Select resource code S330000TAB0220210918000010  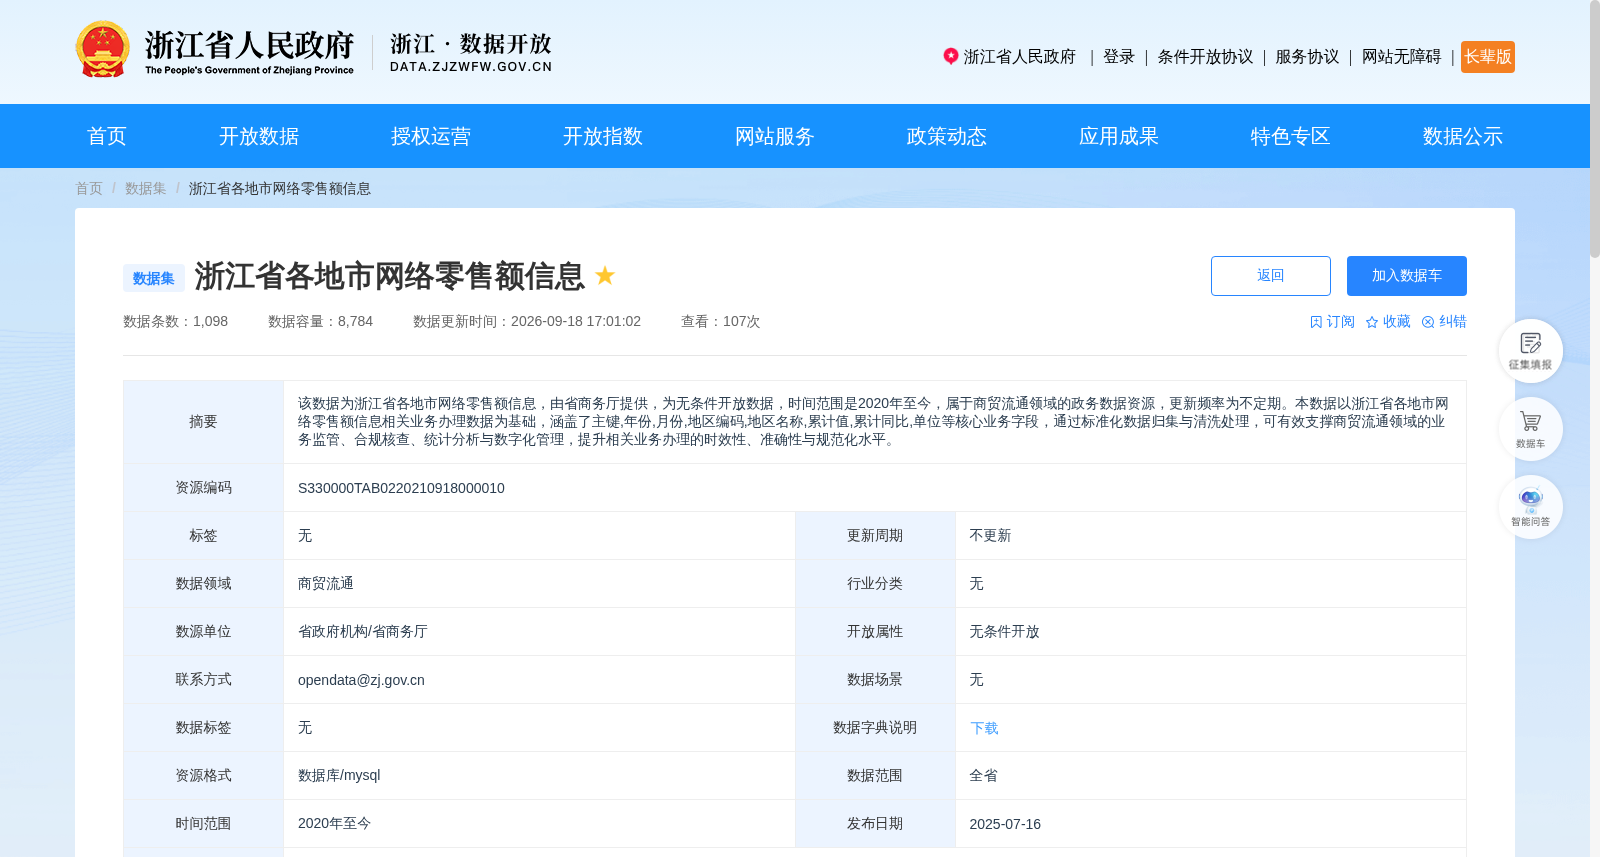[x=401, y=488]
